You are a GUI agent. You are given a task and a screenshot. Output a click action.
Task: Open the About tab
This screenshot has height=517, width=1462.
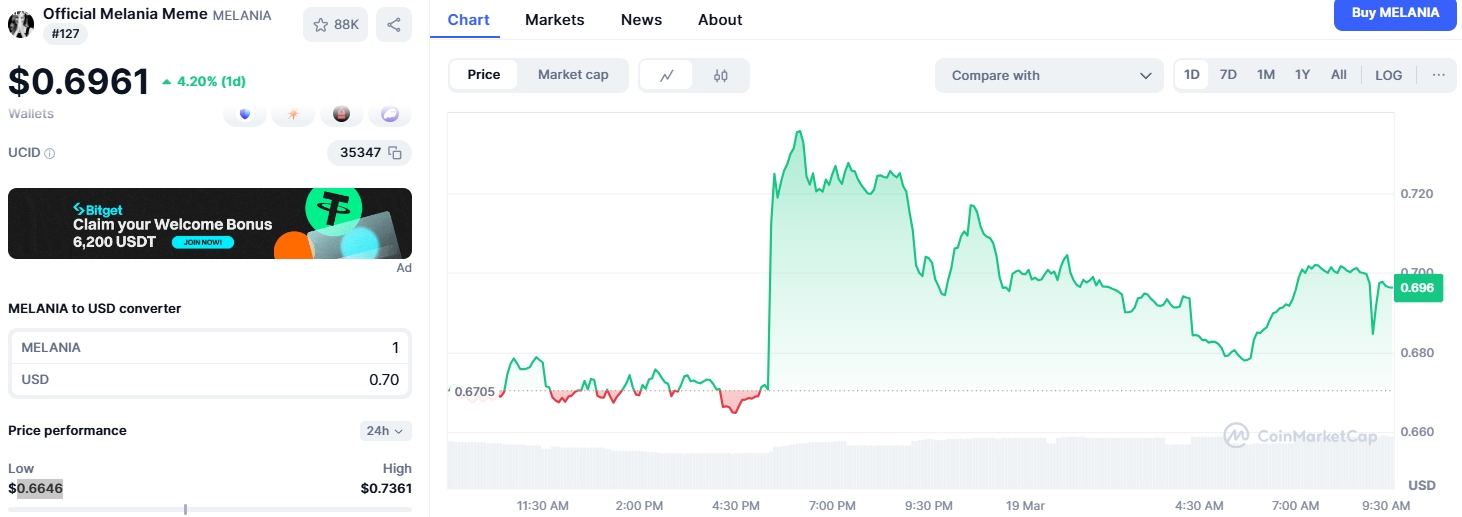[x=720, y=20]
